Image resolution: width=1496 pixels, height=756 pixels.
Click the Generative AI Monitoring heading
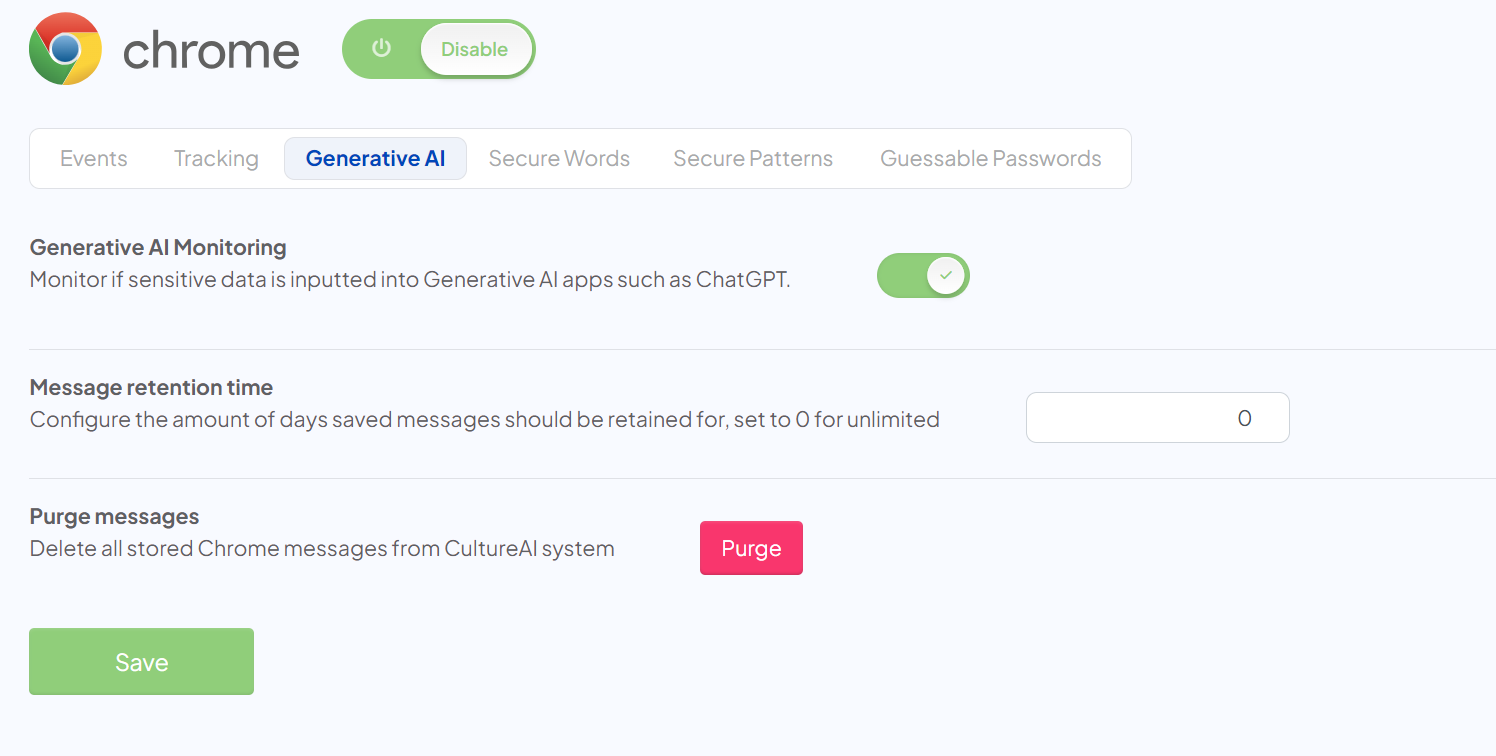(158, 247)
